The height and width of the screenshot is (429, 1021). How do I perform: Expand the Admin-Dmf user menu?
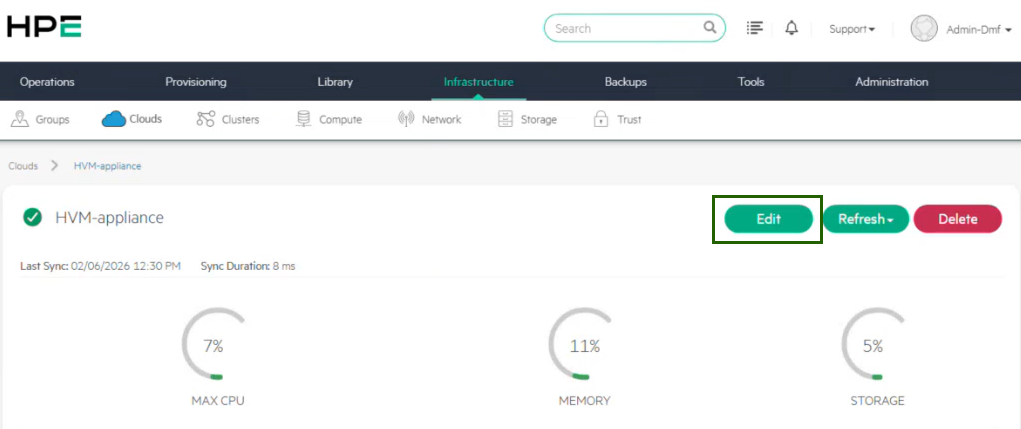tap(979, 29)
